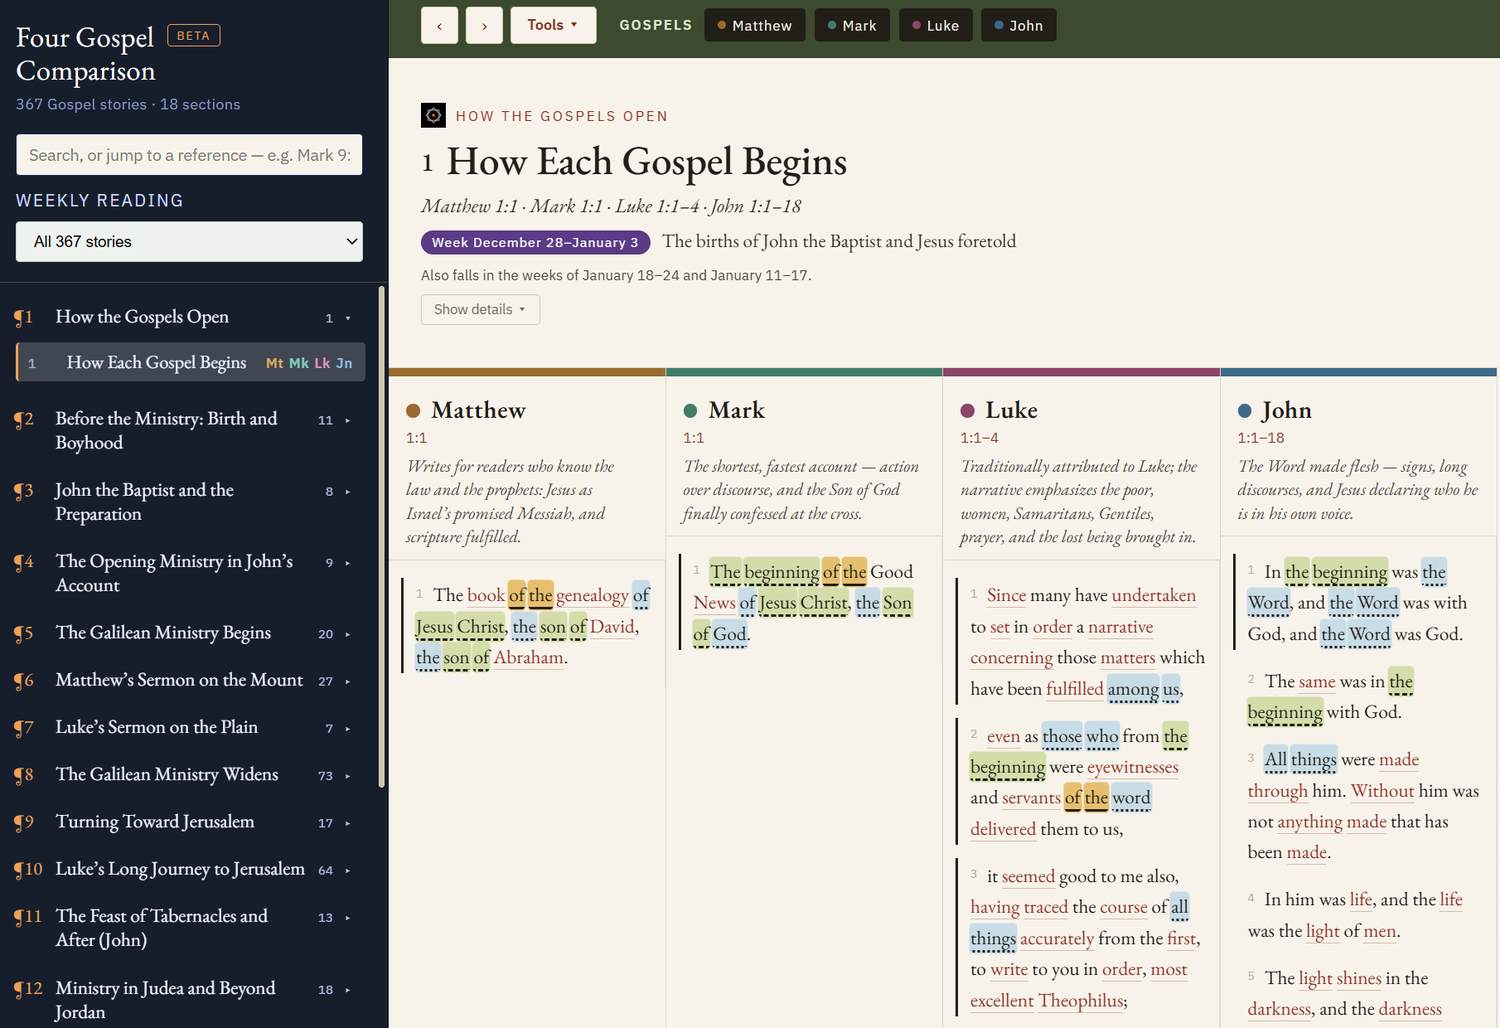1500x1028 pixels.
Task: Toggle the Luke gospel column
Action: click(x=936, y=25)
